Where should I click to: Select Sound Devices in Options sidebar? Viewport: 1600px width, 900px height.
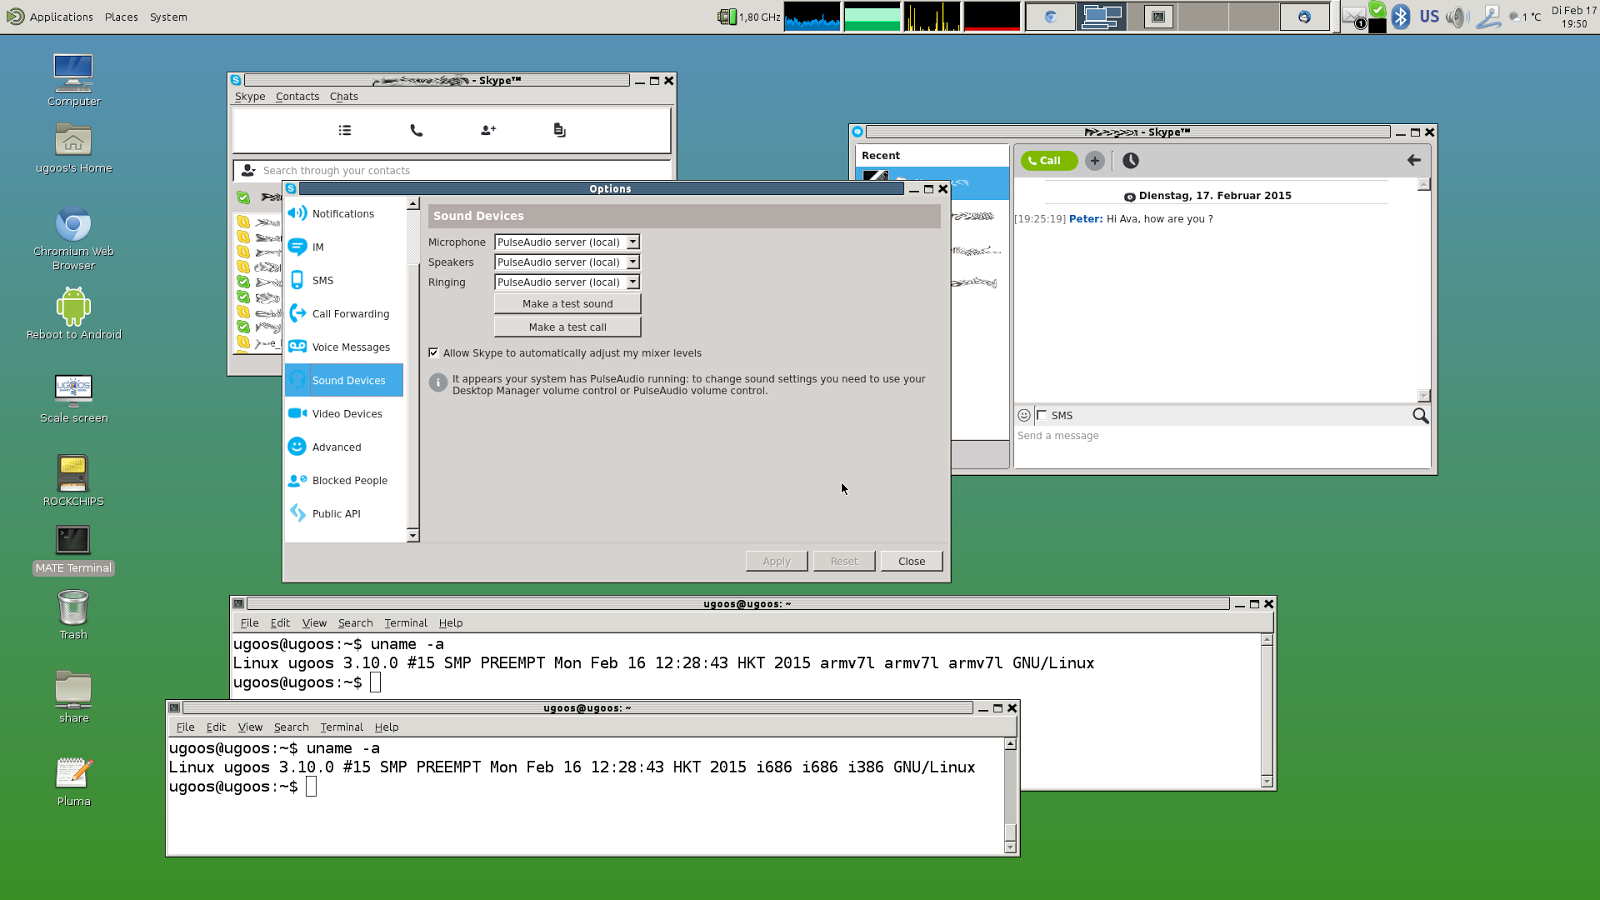click(x=344, y=380)
